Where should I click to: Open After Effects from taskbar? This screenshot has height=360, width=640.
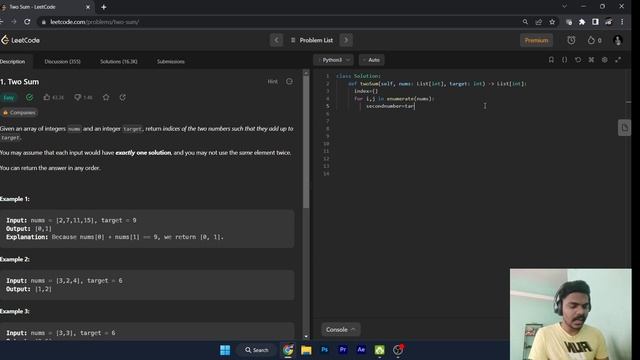[x=361, y=350]
